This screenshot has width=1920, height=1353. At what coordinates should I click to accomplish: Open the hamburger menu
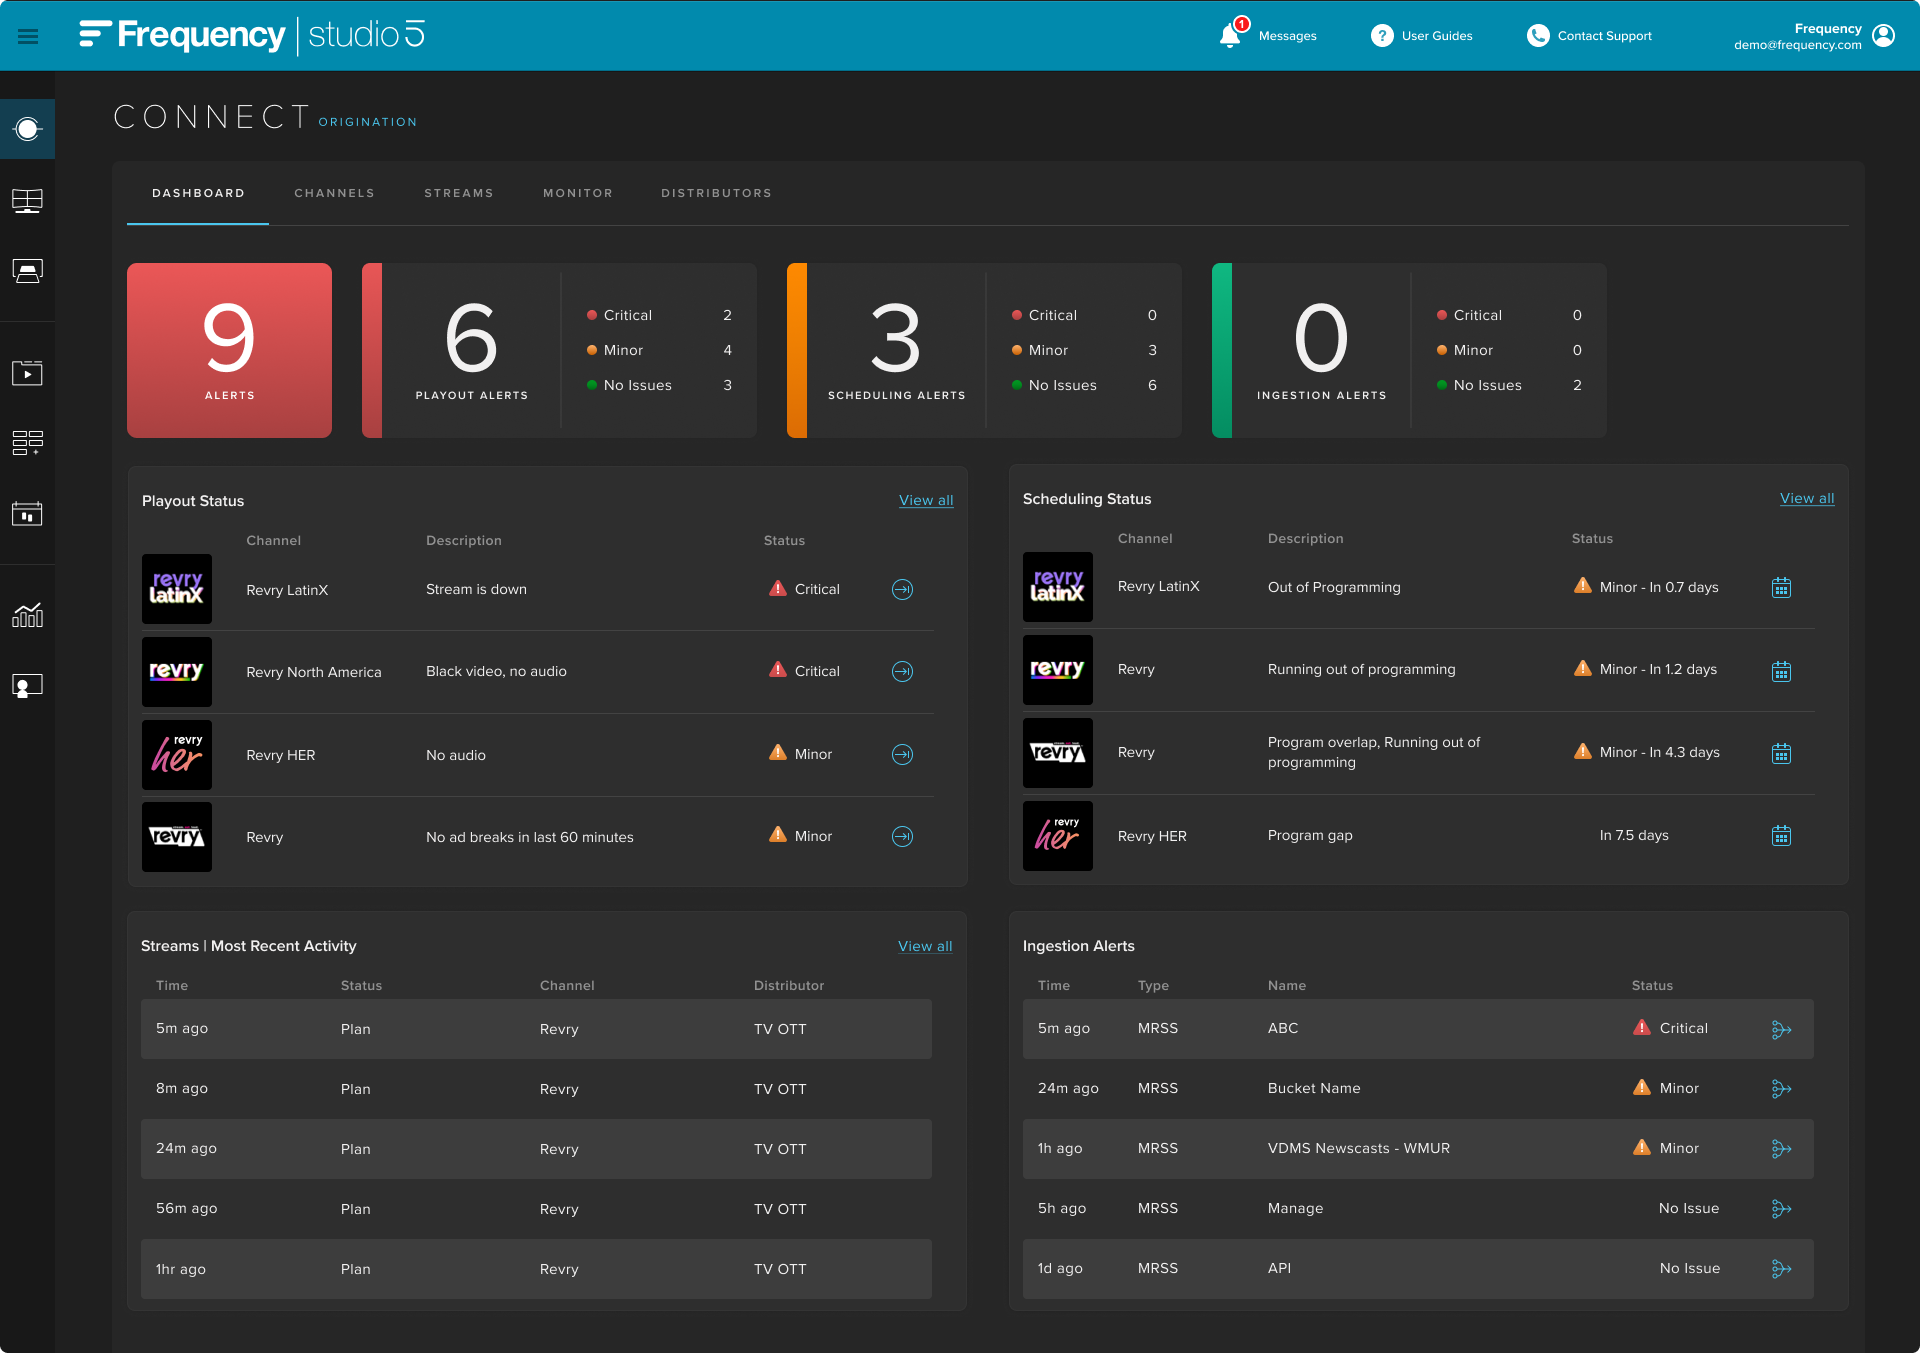pyautogui.click(x=28, y=36)
